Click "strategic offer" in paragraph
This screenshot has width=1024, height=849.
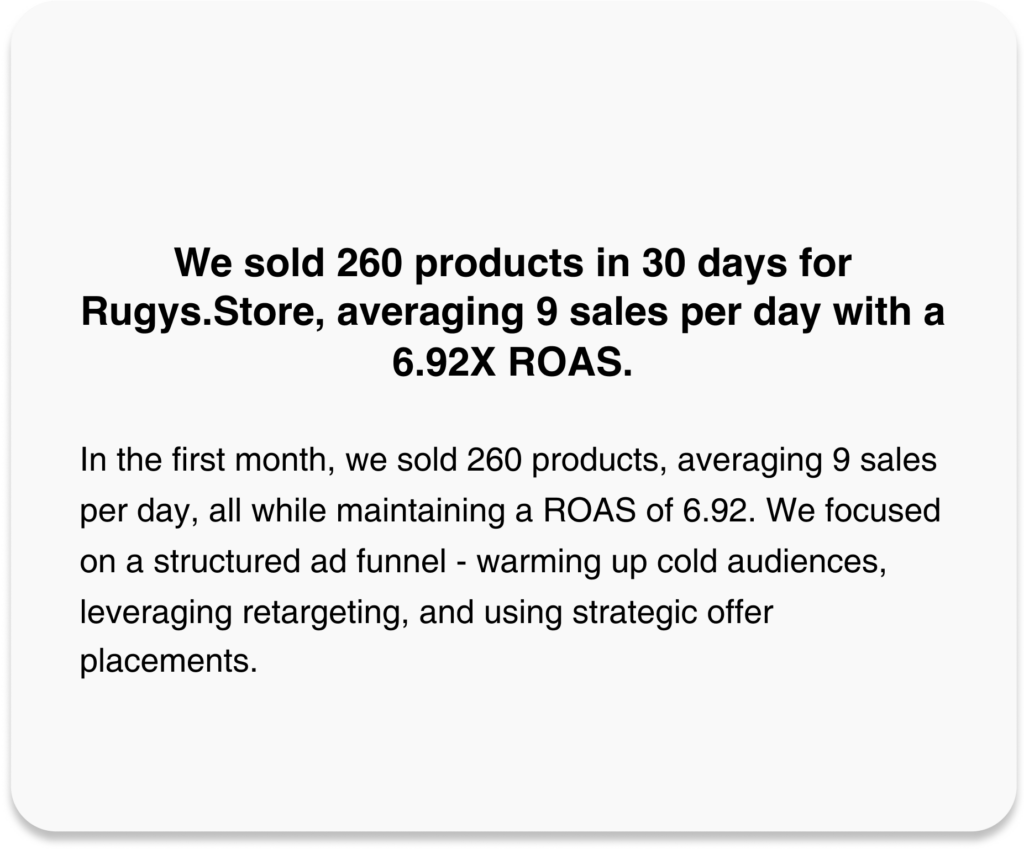click(673, 613)
